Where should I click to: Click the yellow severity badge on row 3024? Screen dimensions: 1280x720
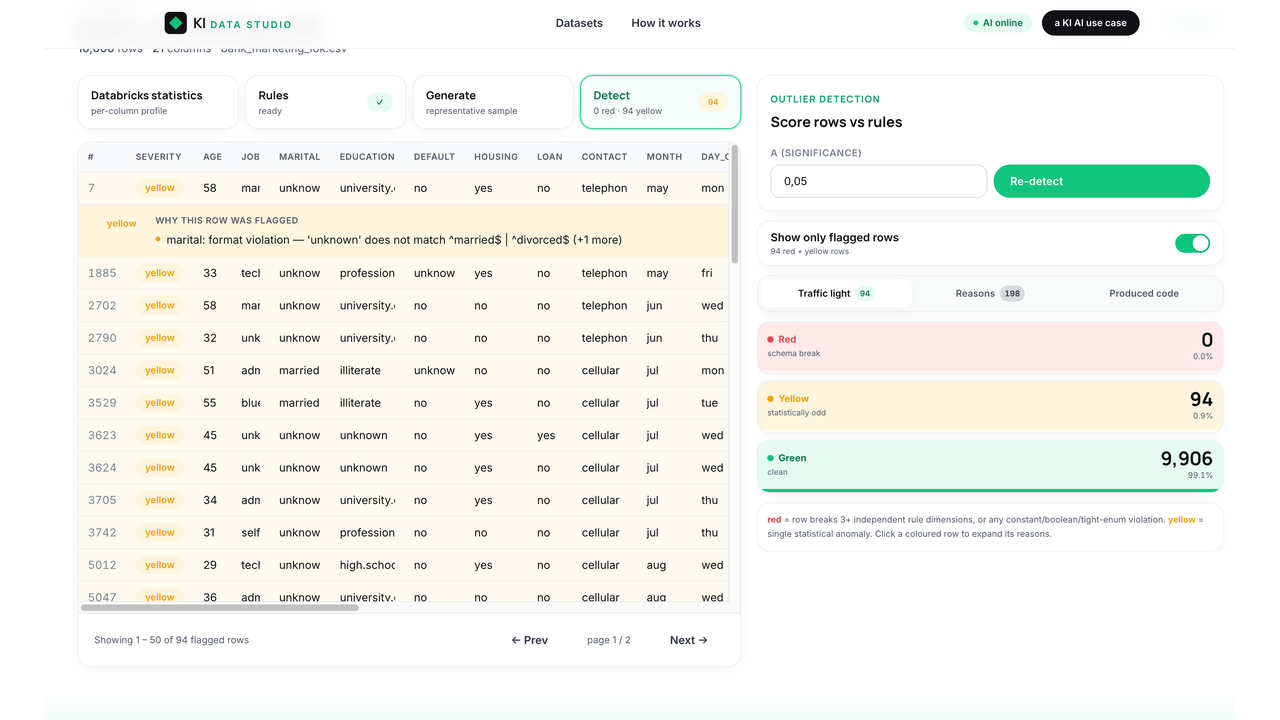[160, 370]
